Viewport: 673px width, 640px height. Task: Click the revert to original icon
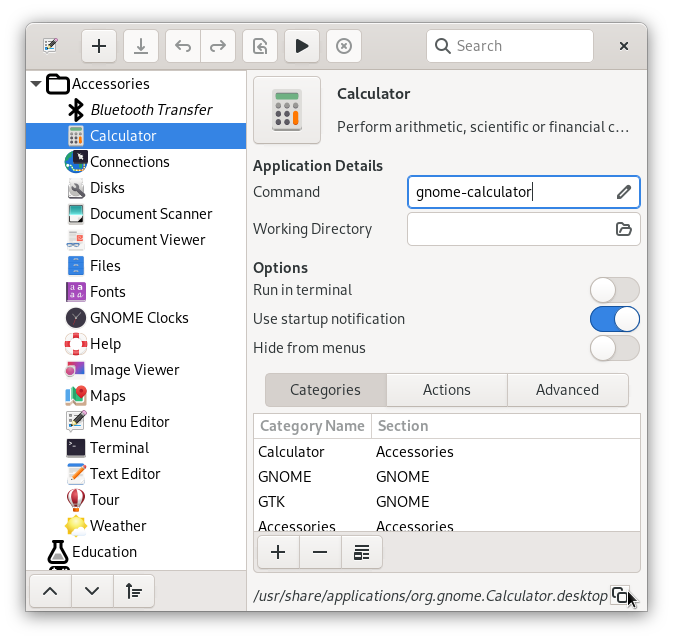(260, 46)
